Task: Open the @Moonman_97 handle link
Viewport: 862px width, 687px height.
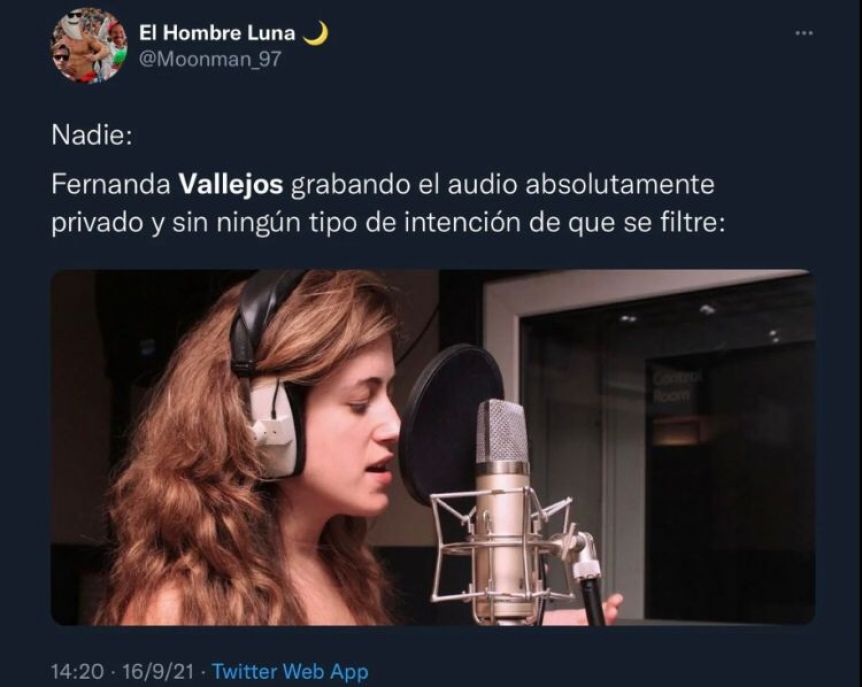Action: coord(210,59)
